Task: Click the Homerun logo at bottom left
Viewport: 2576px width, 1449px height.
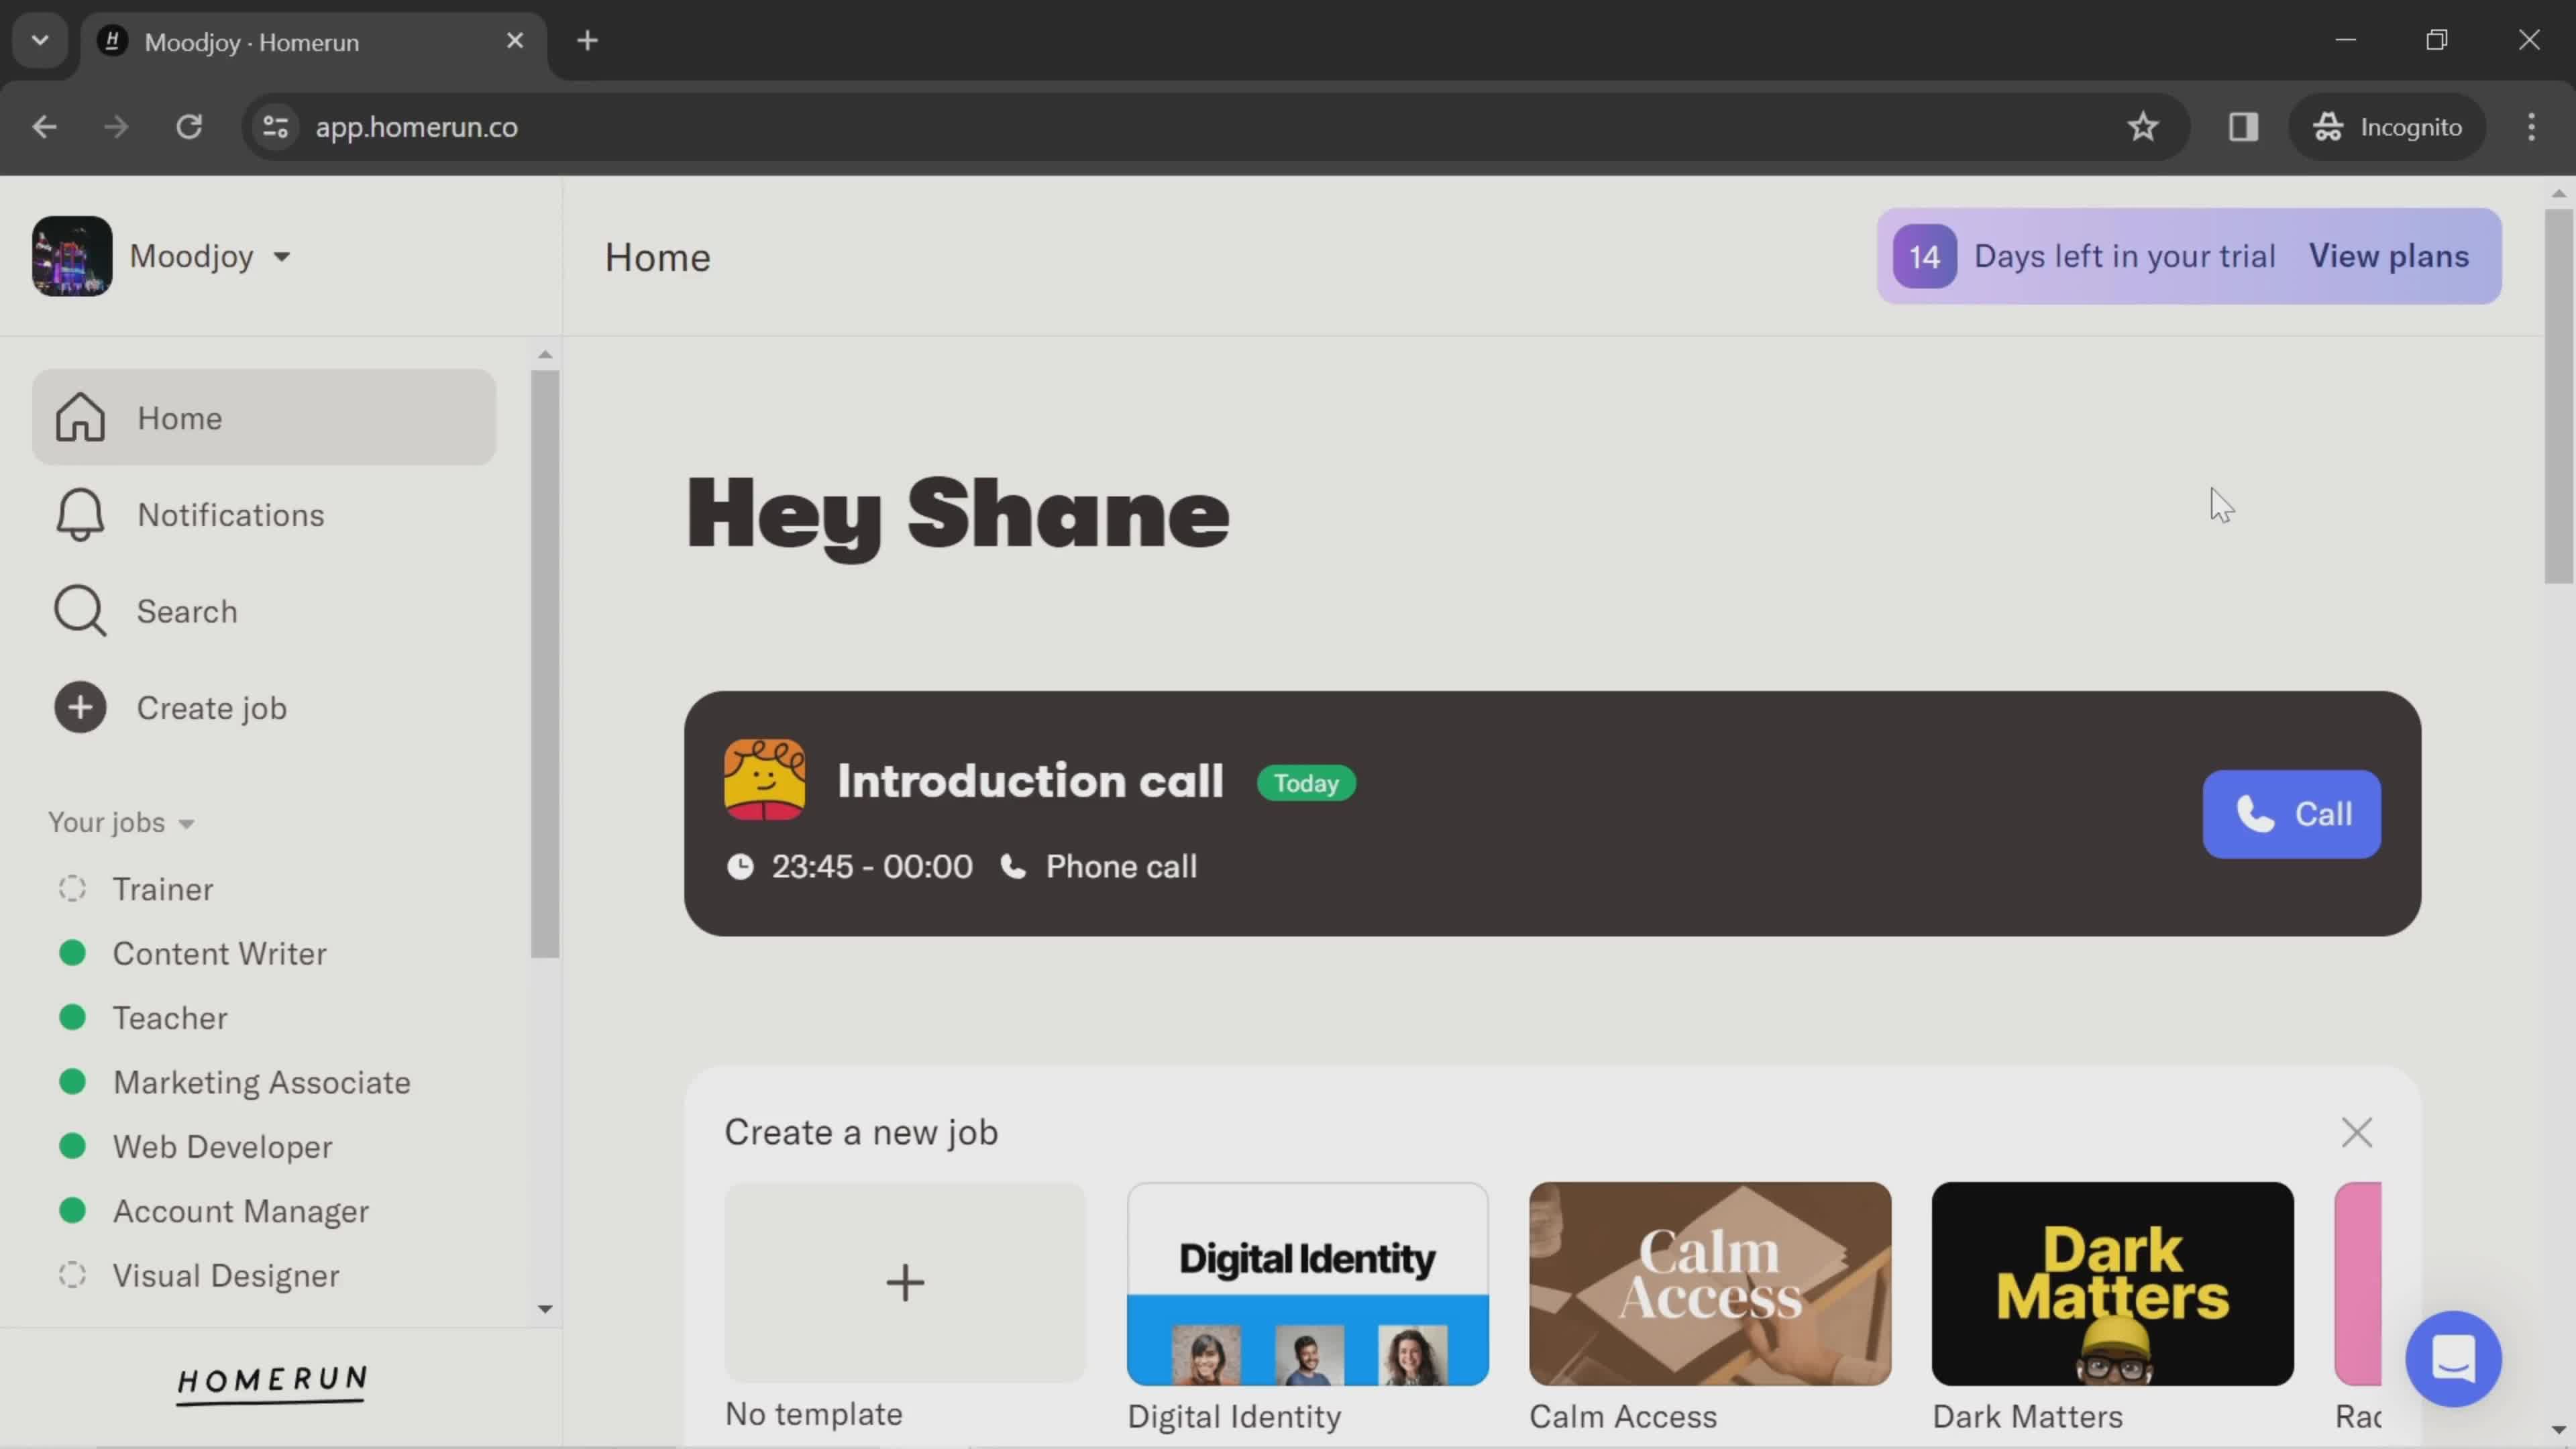Action: [x=272, y=1380]
